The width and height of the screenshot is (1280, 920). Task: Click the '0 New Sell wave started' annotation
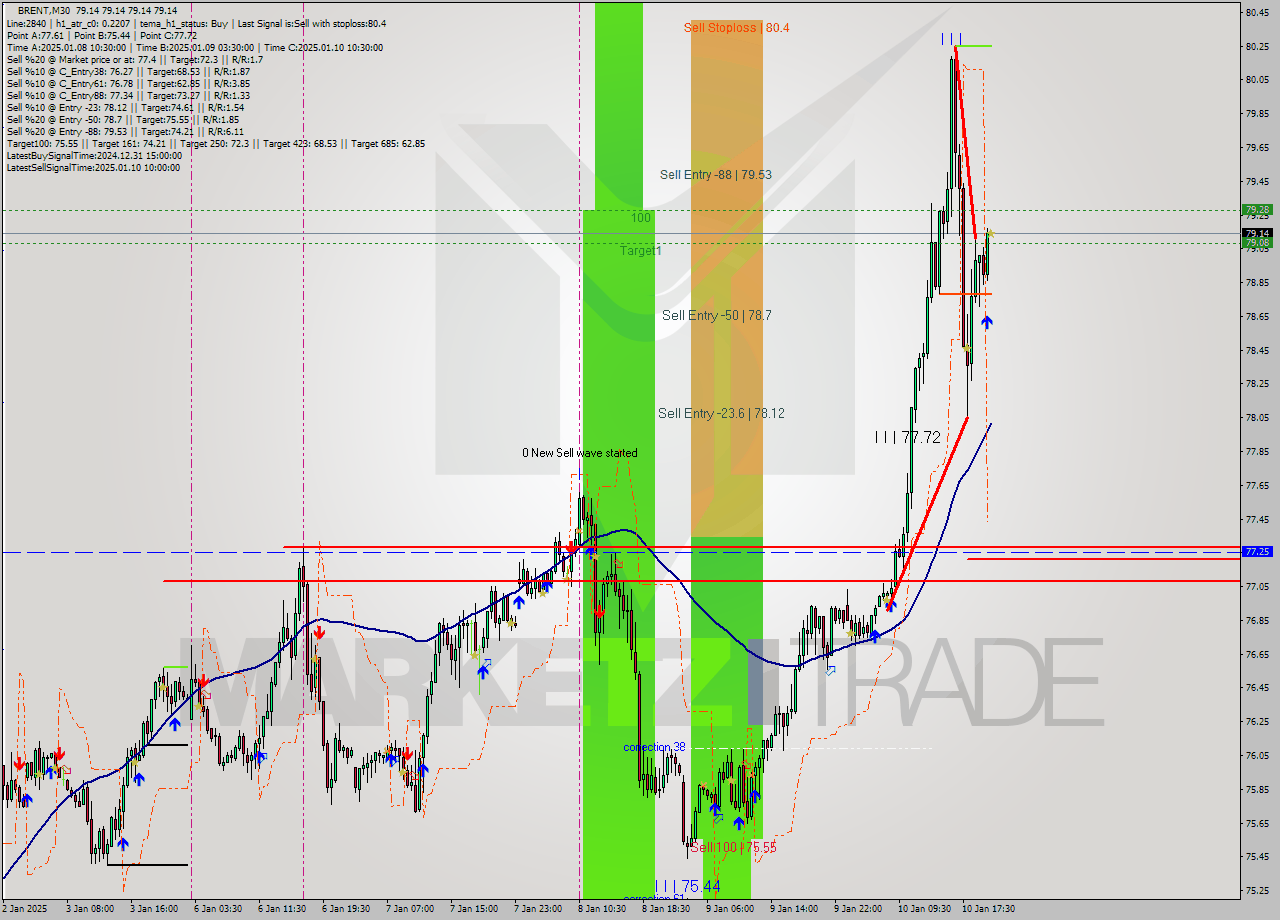pos(579,453)
